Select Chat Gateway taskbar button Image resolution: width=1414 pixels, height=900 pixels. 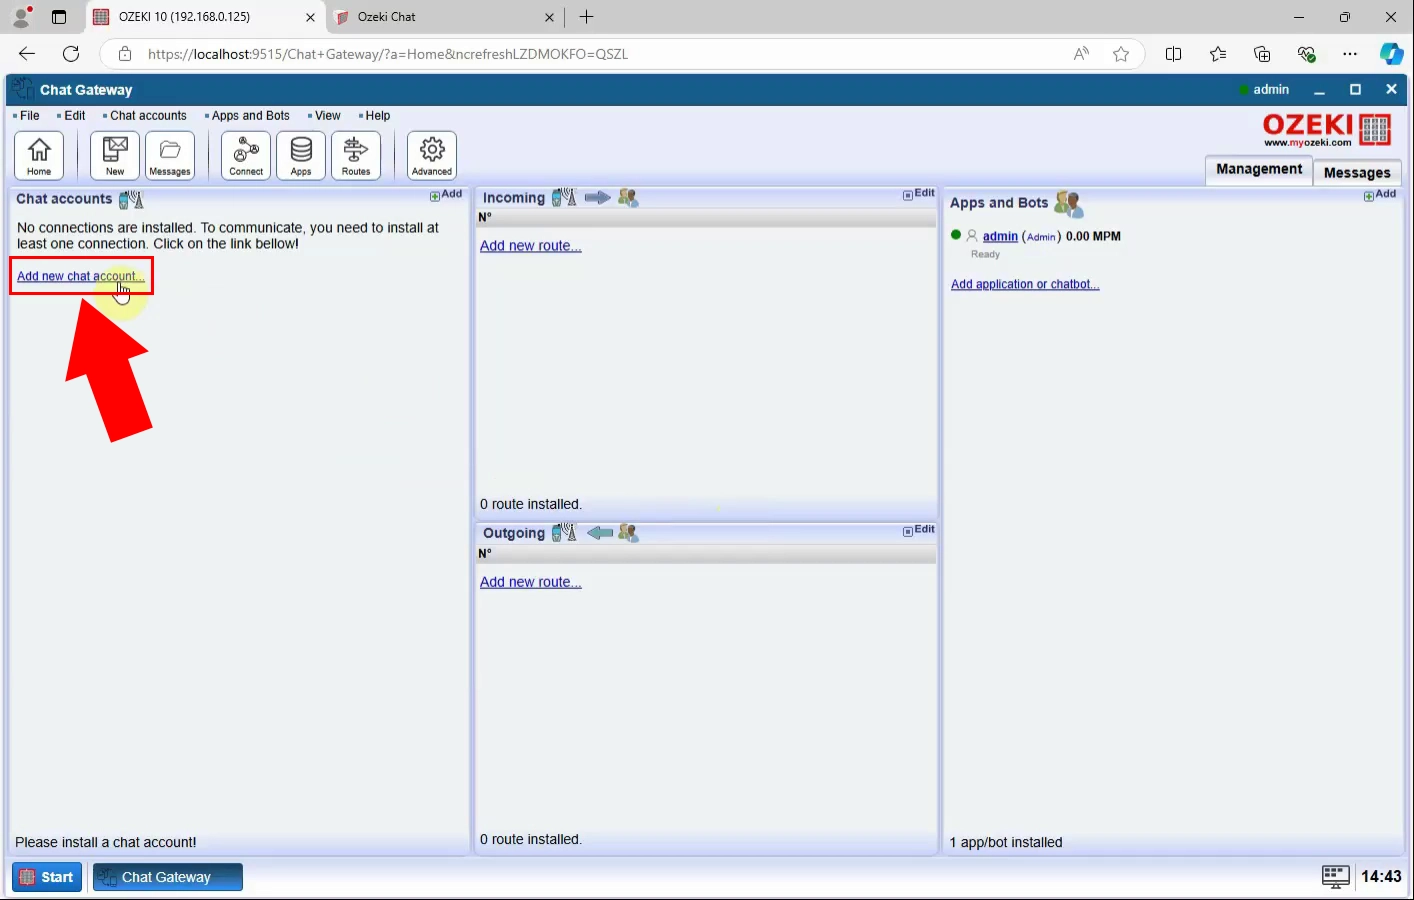pyautogui.click(x=168, y=877)
